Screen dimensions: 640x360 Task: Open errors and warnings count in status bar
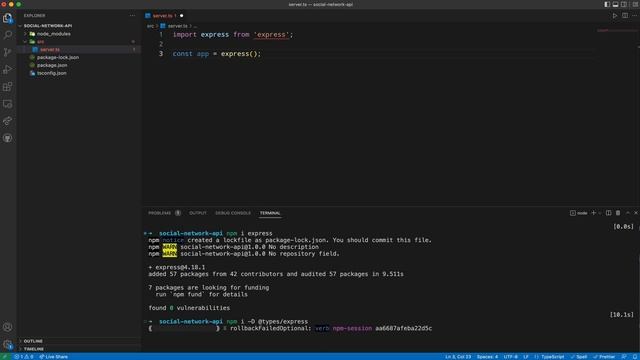(23, 356)
